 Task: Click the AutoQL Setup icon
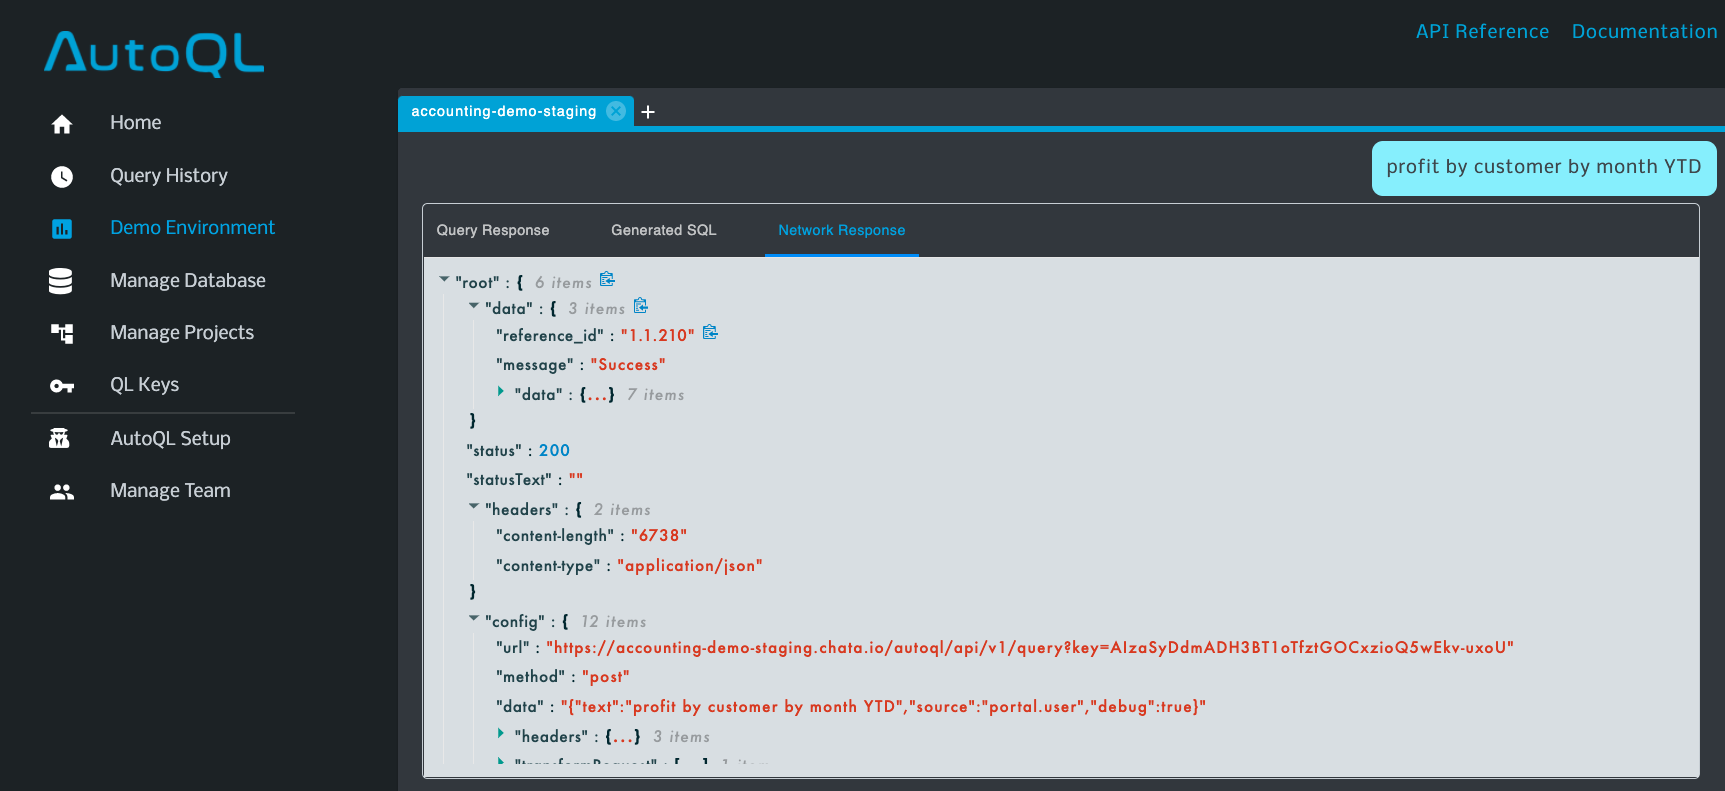[60, 438]
